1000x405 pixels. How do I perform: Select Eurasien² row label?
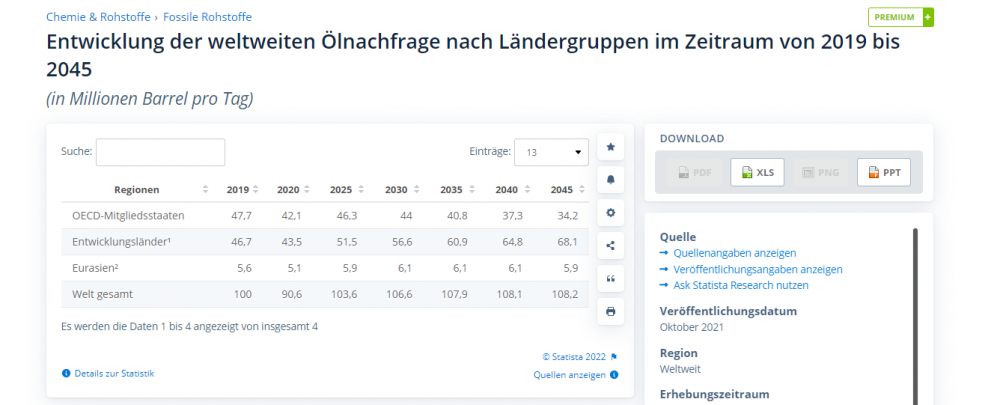[96, 268]
